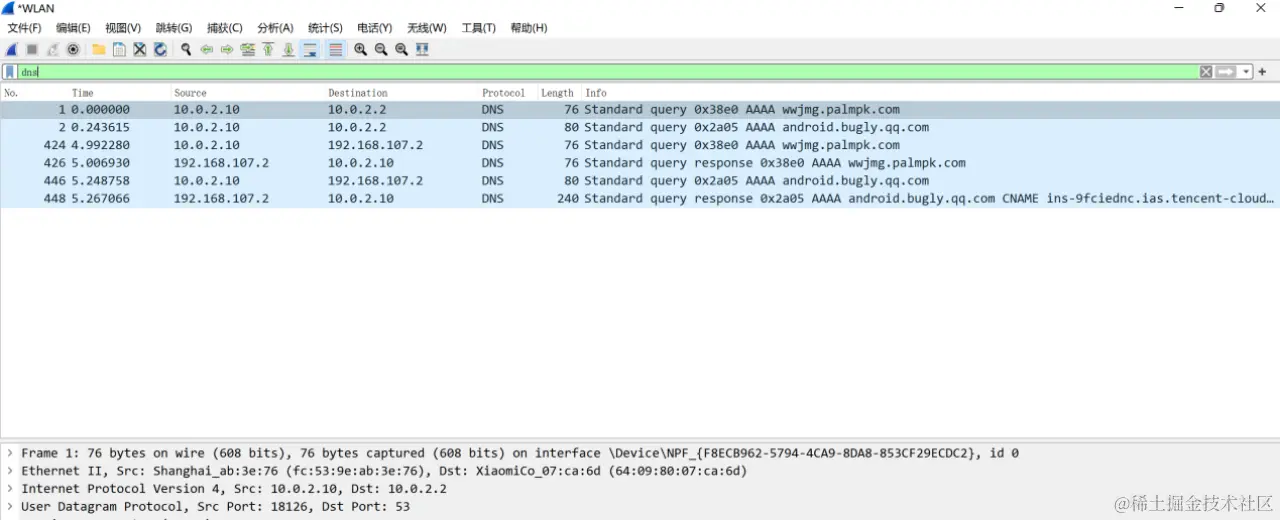Screen dimensions: 1280x520
Task: Restart the current capture
Action: pos(52,49)
